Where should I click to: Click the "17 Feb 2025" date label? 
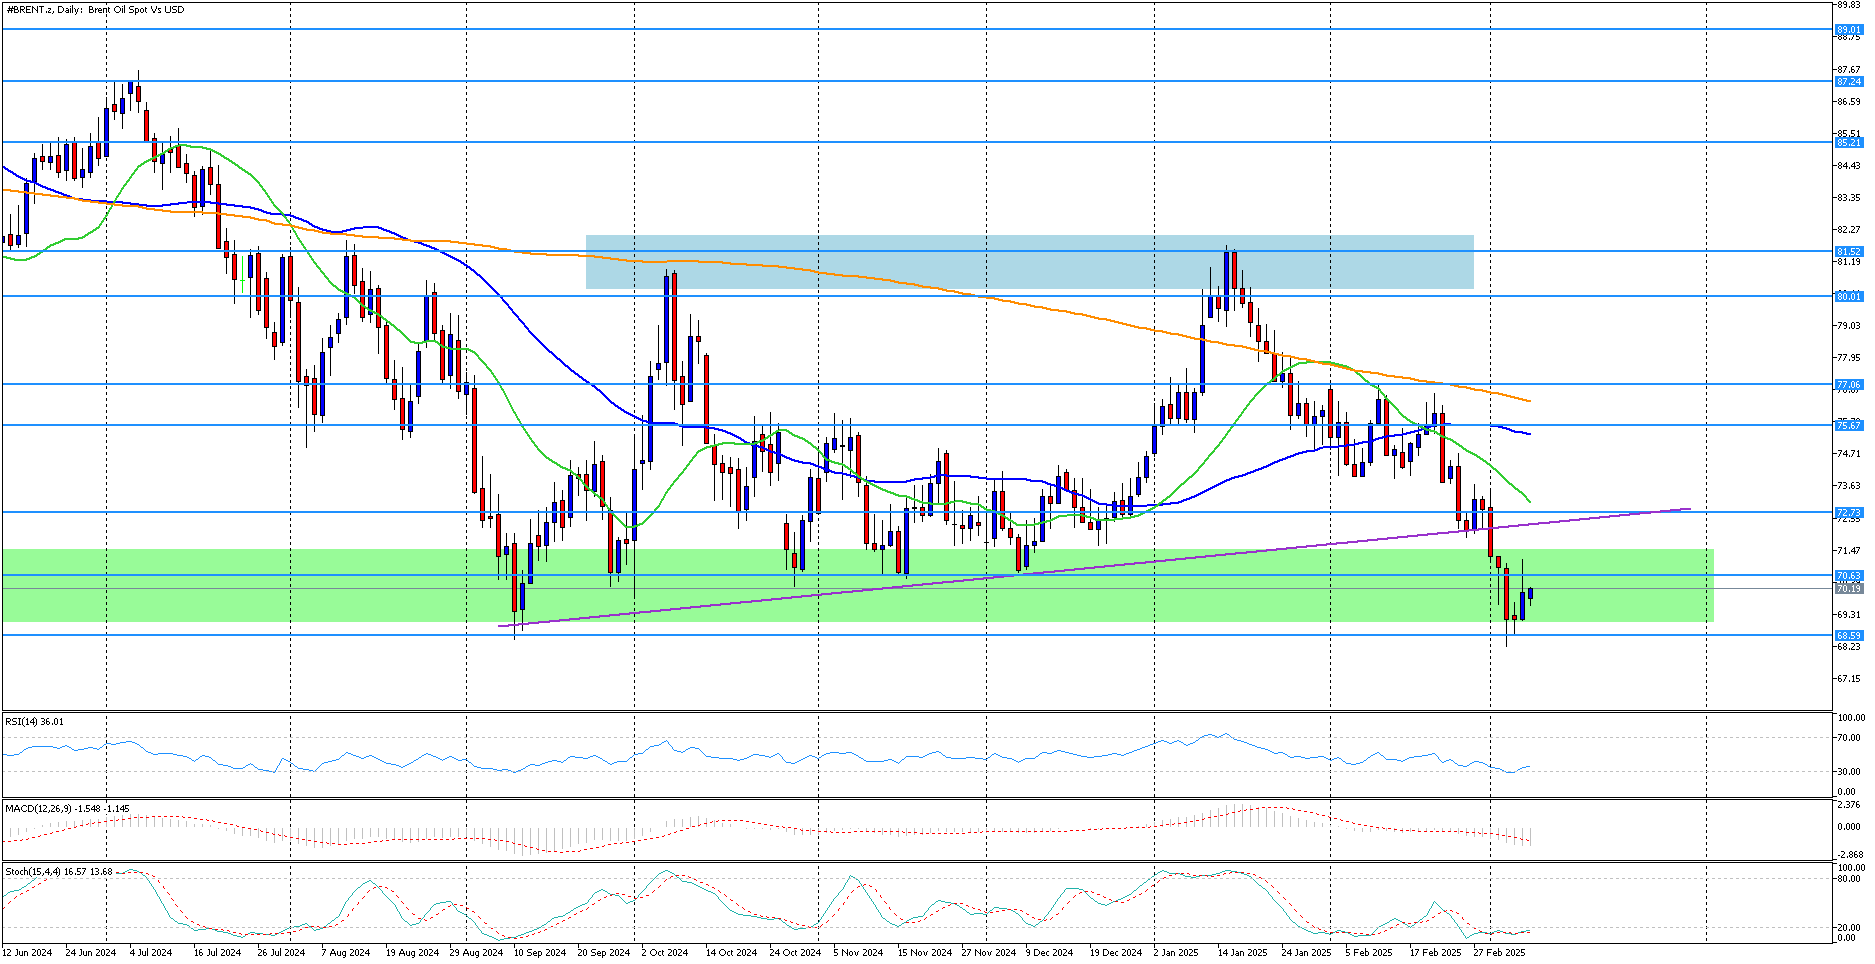pyautogui.click(x=1435, y=952)
